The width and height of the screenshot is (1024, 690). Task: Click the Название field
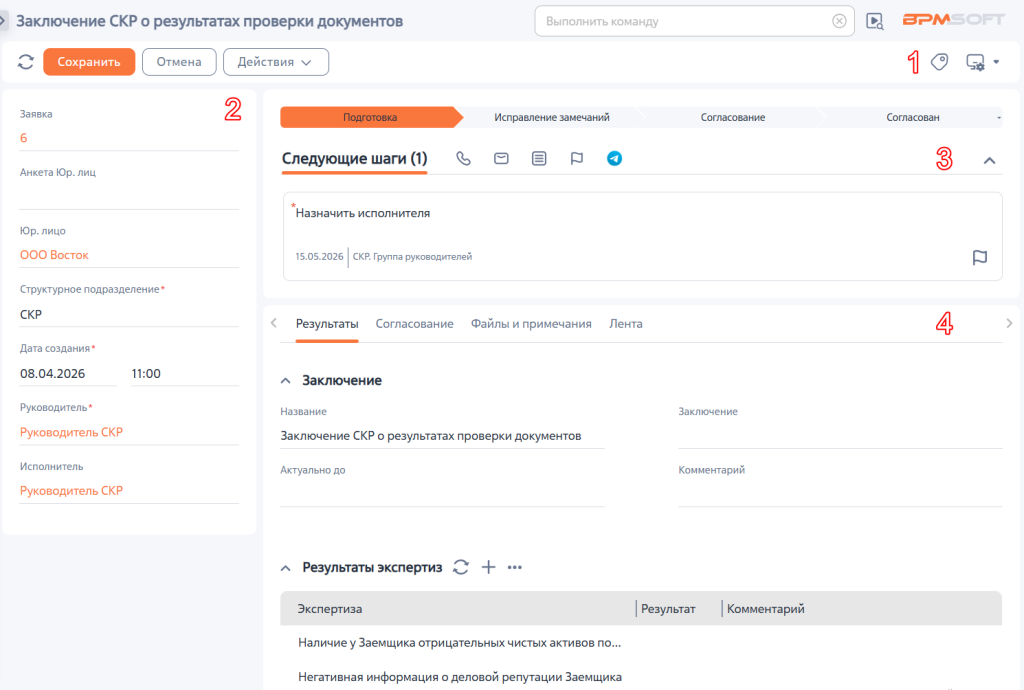tap(442, 436)
